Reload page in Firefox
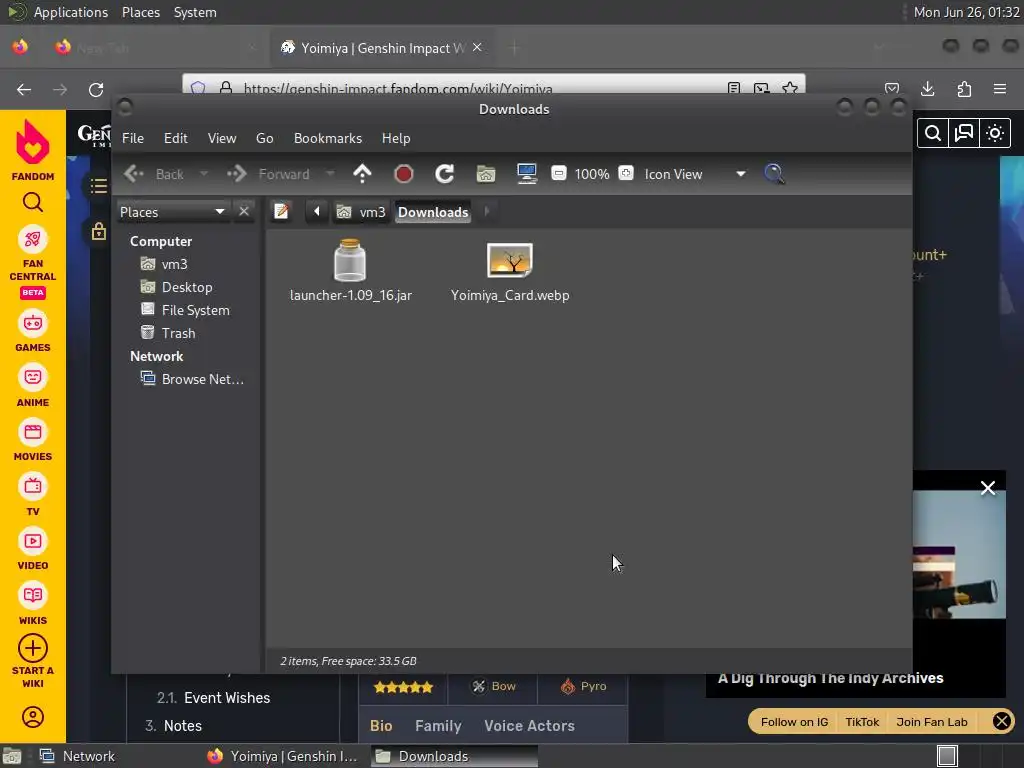This screenshot has width=1024, height=768. pyautogui.click(x=96, y=89)
